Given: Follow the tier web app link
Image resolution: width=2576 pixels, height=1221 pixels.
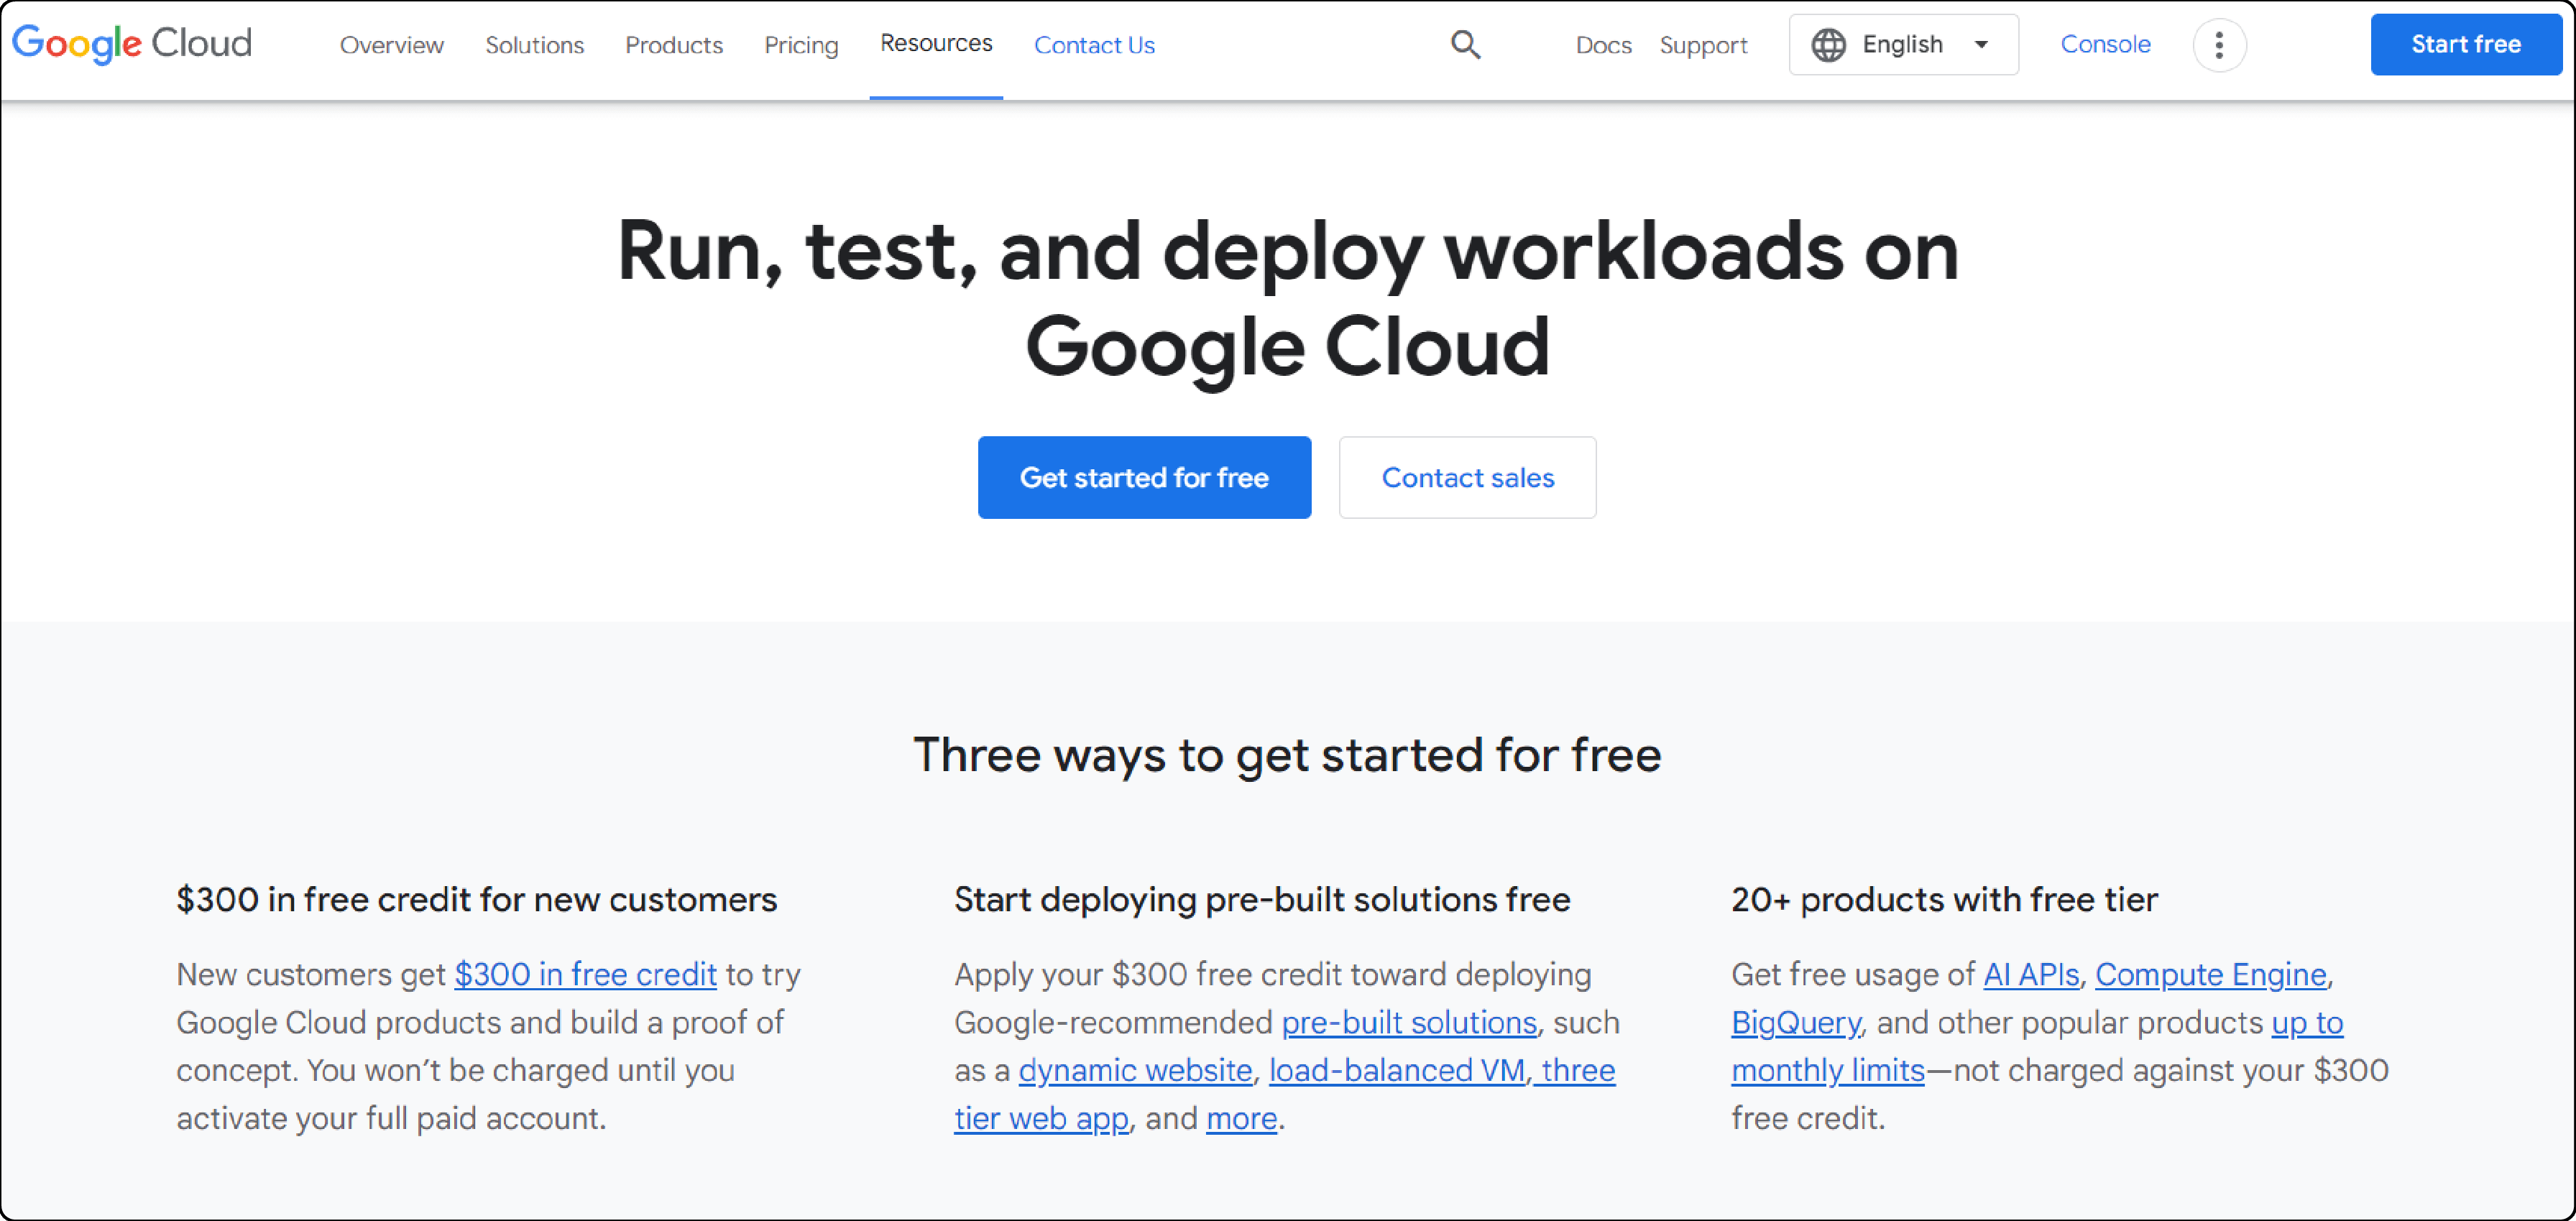Looking at the screenshot, I should pos(1041,1118).
